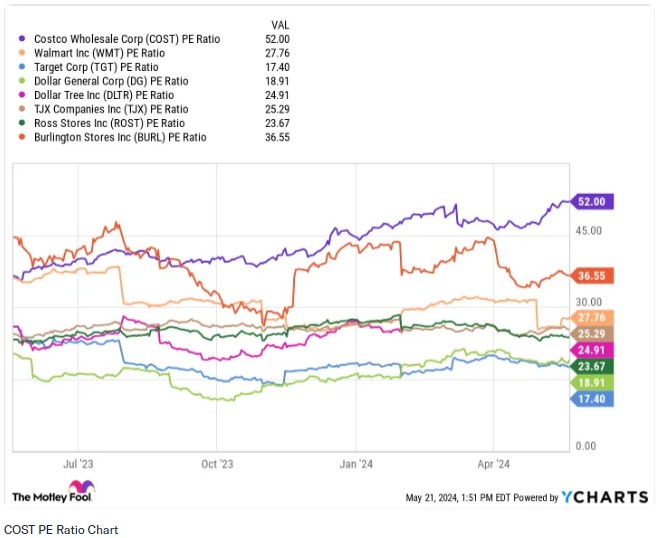Click the VAL column header
659x538 pixels.
(x=282, y=23)
